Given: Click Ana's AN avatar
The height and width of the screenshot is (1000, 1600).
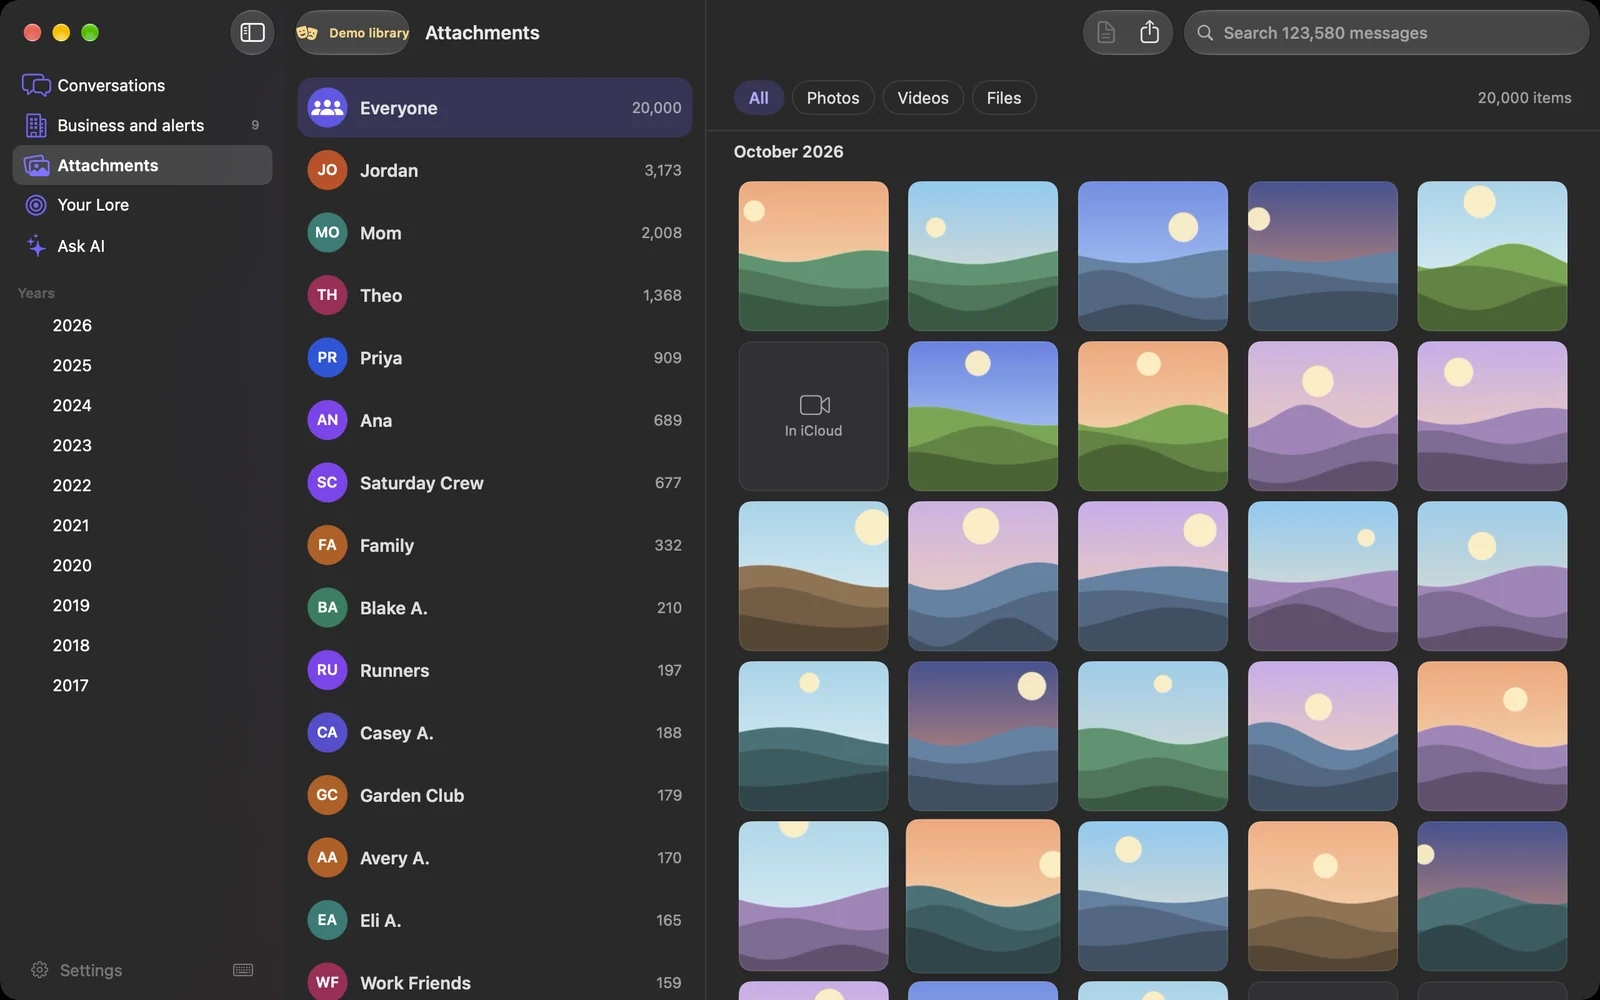Looking at the screenshot, I should pyautogui.click(x=327, y=420).
